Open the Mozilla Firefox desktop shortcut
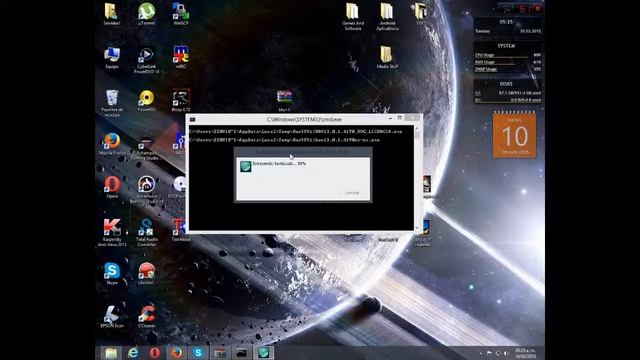Screen dimensions: 640x360 tap(112, 144)
